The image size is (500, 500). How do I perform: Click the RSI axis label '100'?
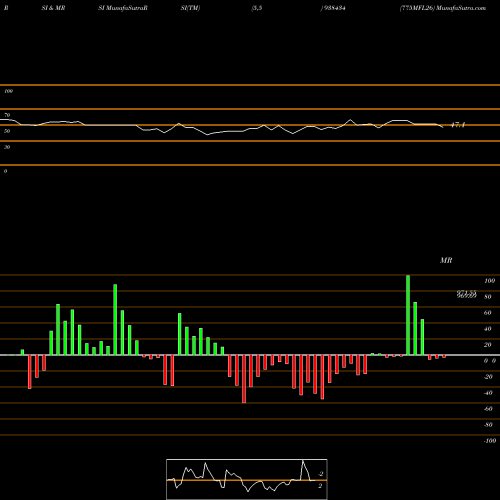pyautogui.click(x=8, y=91)
